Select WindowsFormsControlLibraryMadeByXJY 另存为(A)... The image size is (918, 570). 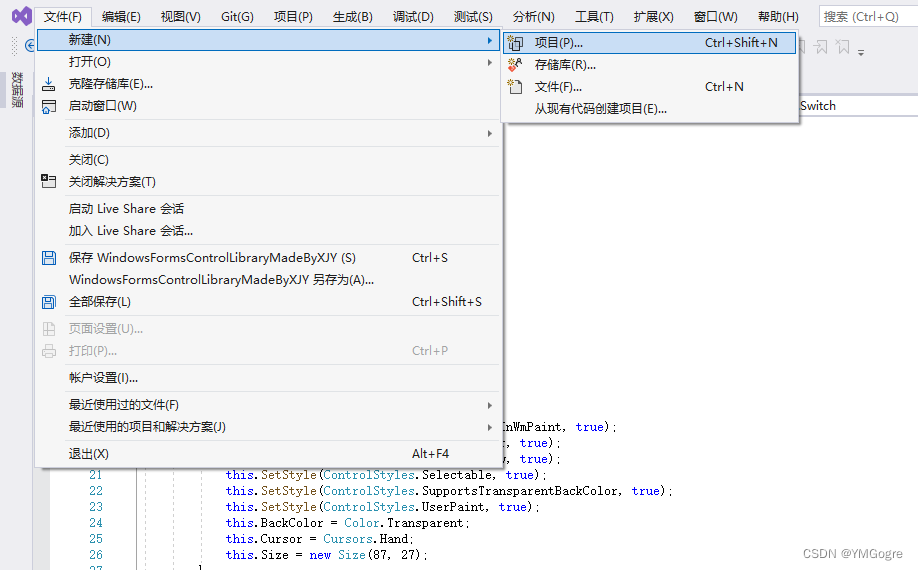(x=268, y=280)
